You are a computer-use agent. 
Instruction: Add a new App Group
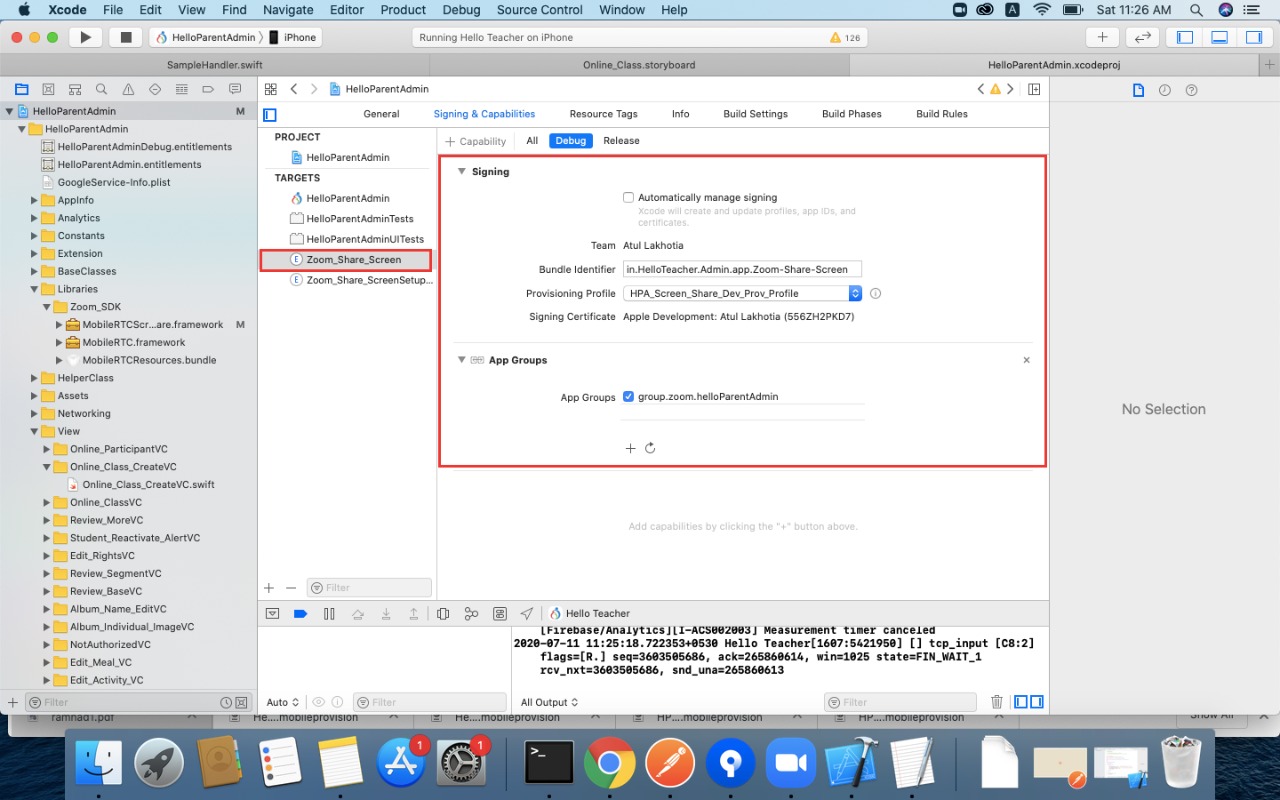[x=630, y=448]
